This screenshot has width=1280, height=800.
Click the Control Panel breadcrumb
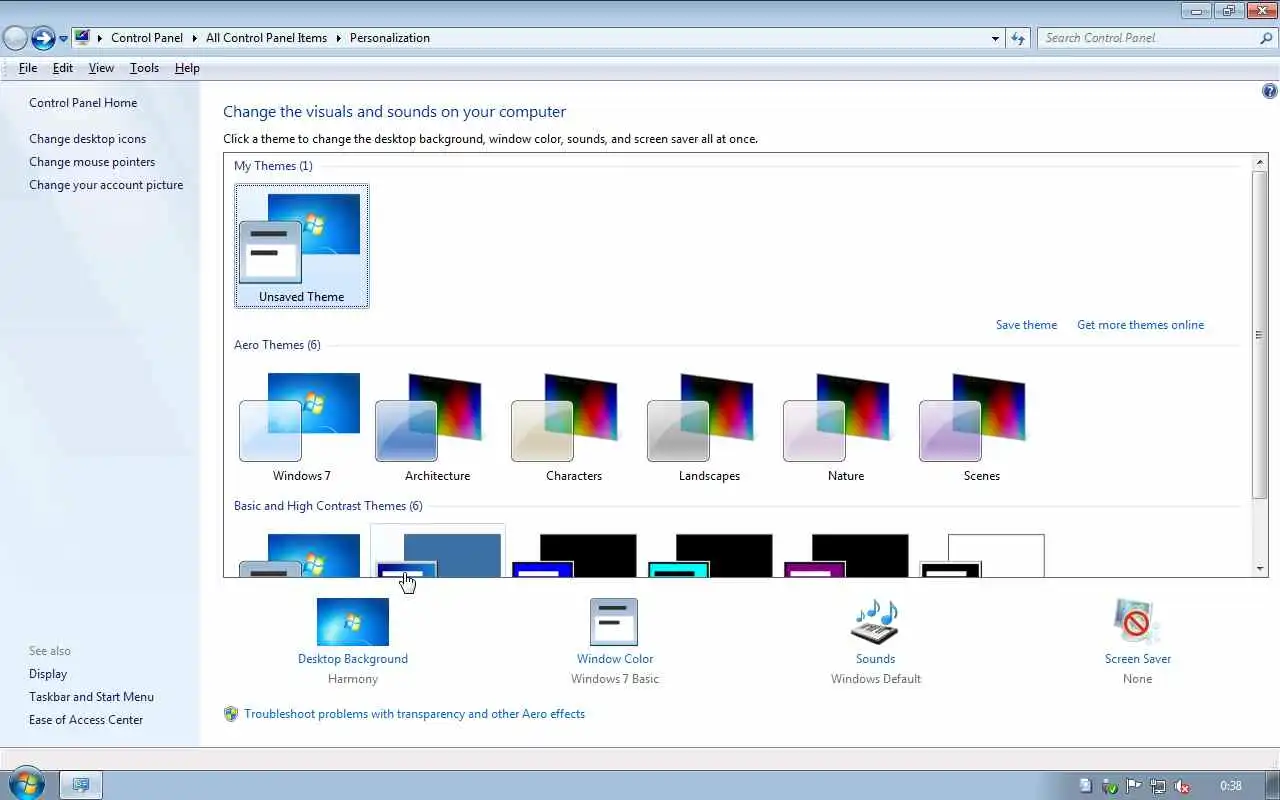tap(147, 38)
